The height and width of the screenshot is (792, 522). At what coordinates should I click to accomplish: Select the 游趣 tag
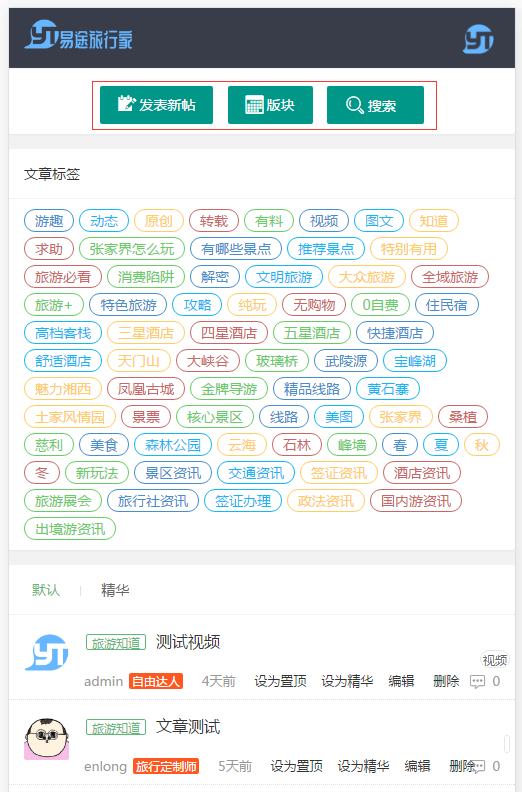(x=49, y=221)
